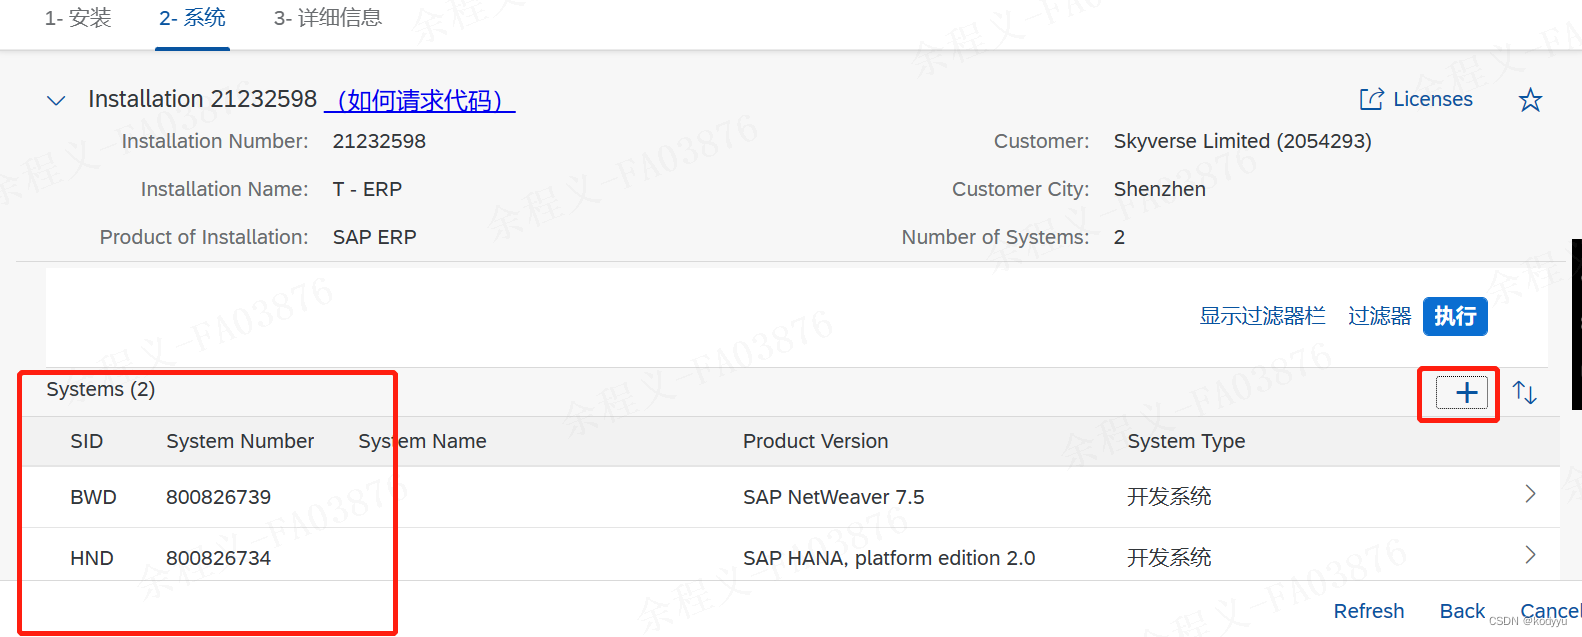The image size is (1582, 637).
Task: Open the （如何请求代码） link
Action: (419, 99)
